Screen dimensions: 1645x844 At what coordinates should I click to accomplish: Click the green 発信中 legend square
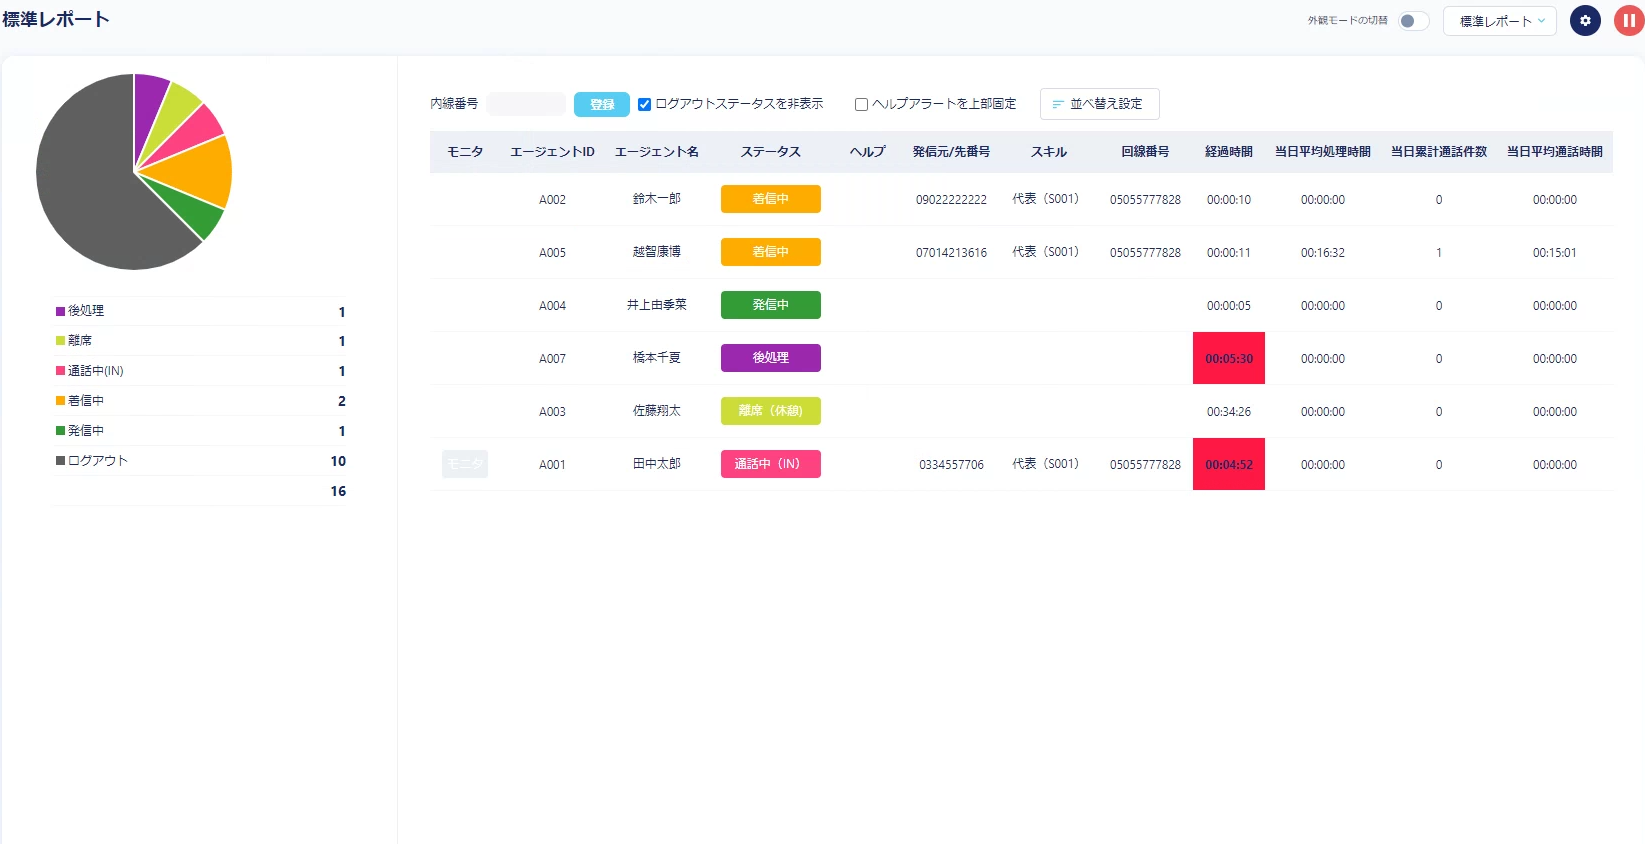tap(60, 431)
